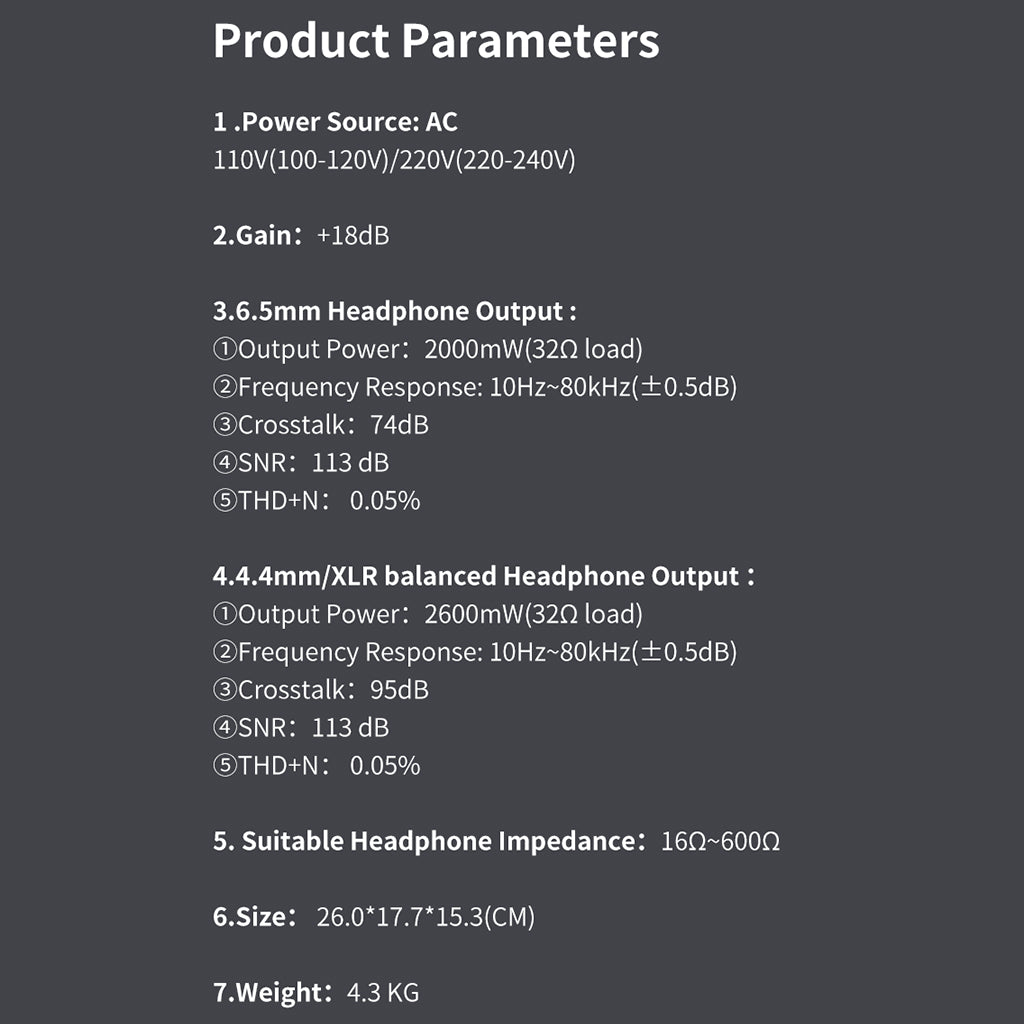Click the Size 26.0*17.7*15.3(CM) line
This screenshot has width=1024, height=1024.
pyautogui.click(x=374, y=917)
